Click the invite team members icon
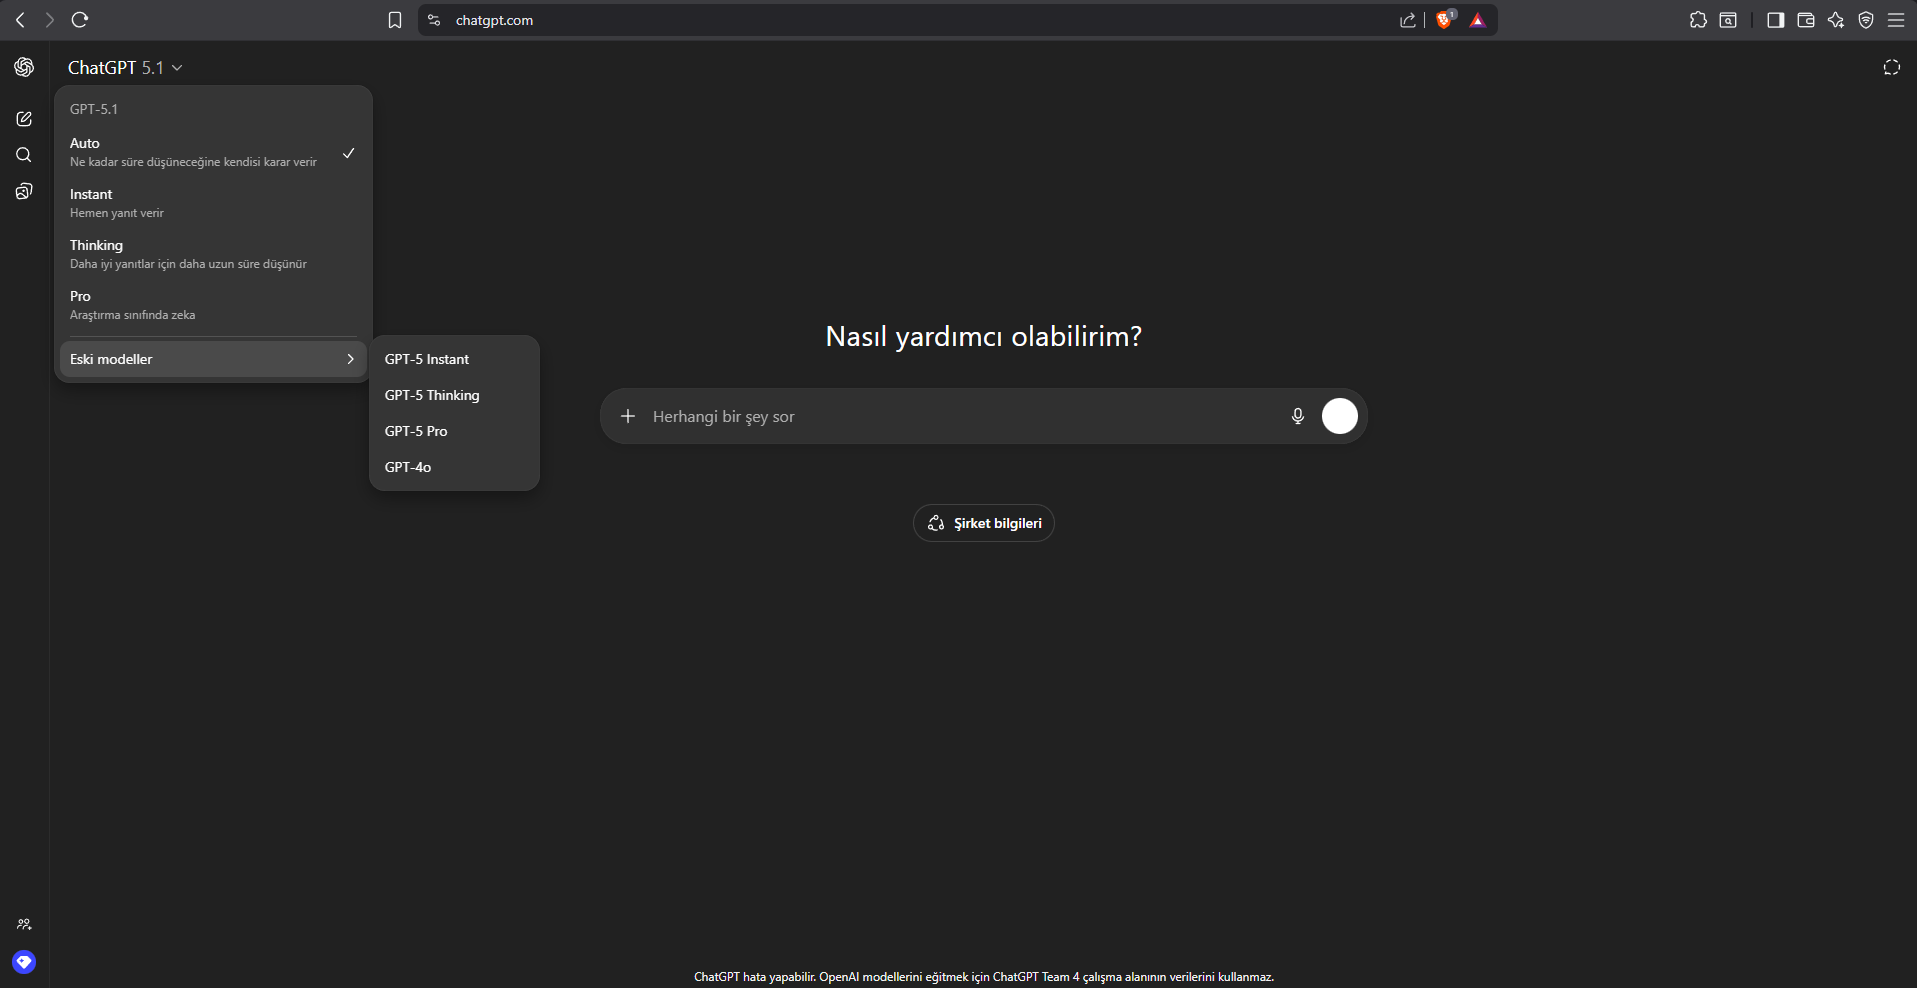Screen dimensions: 1917x988 tap(24, 924)
